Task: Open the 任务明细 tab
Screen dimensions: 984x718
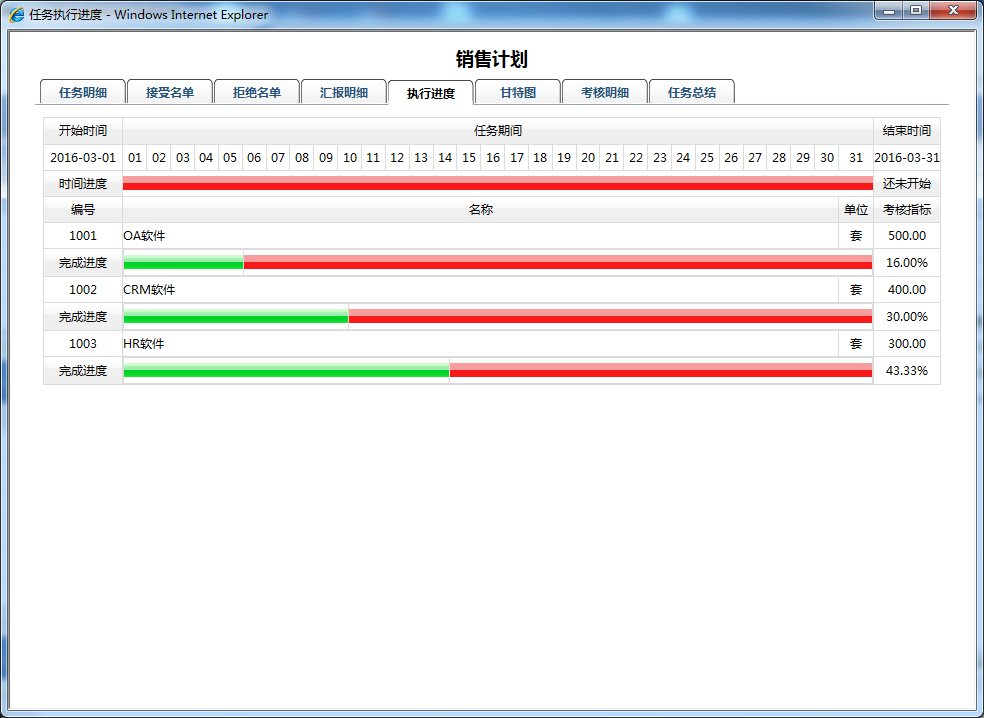Action: pos(83,92)
